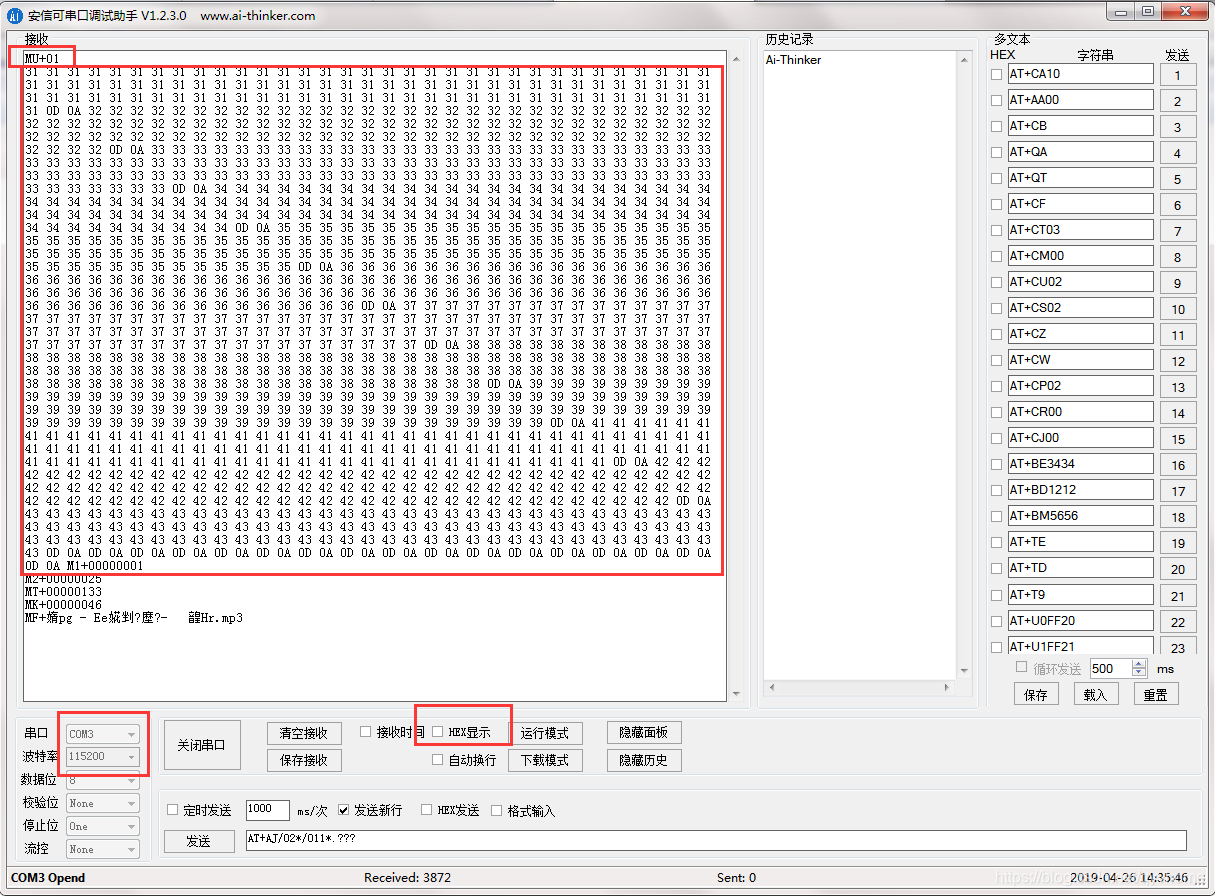Click the 载入 button
This screenshot has width=1215, height=896.
pyautogui.click(x=1095, y=694)
